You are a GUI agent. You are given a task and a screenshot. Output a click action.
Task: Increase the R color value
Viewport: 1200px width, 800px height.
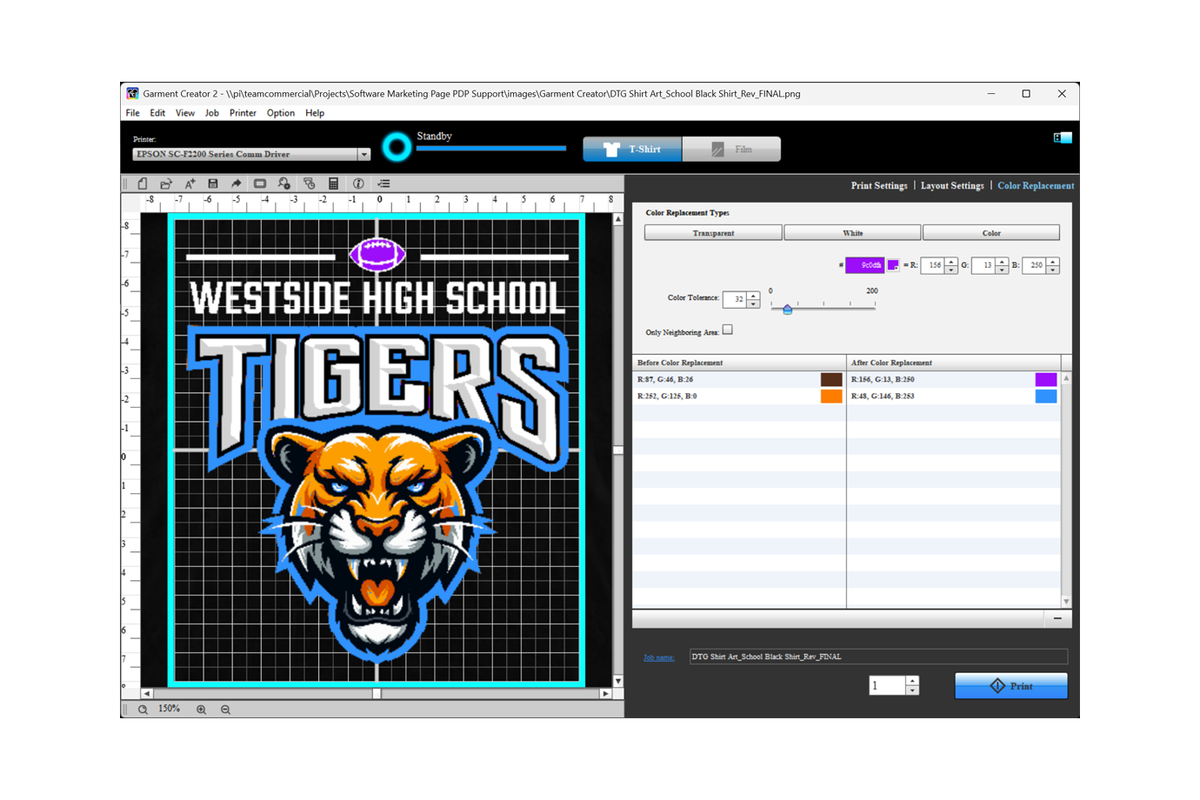(x=950, y=261)
